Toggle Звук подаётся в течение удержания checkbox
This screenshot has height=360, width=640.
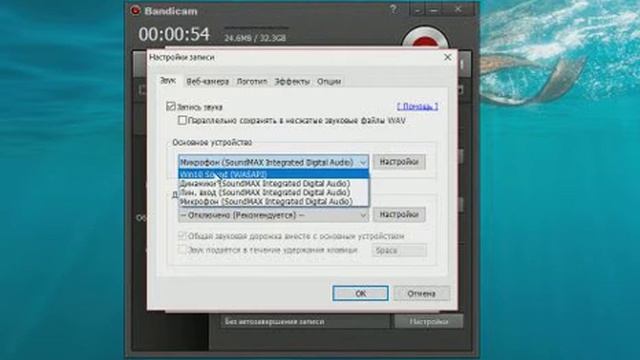(x=182, y=249)
